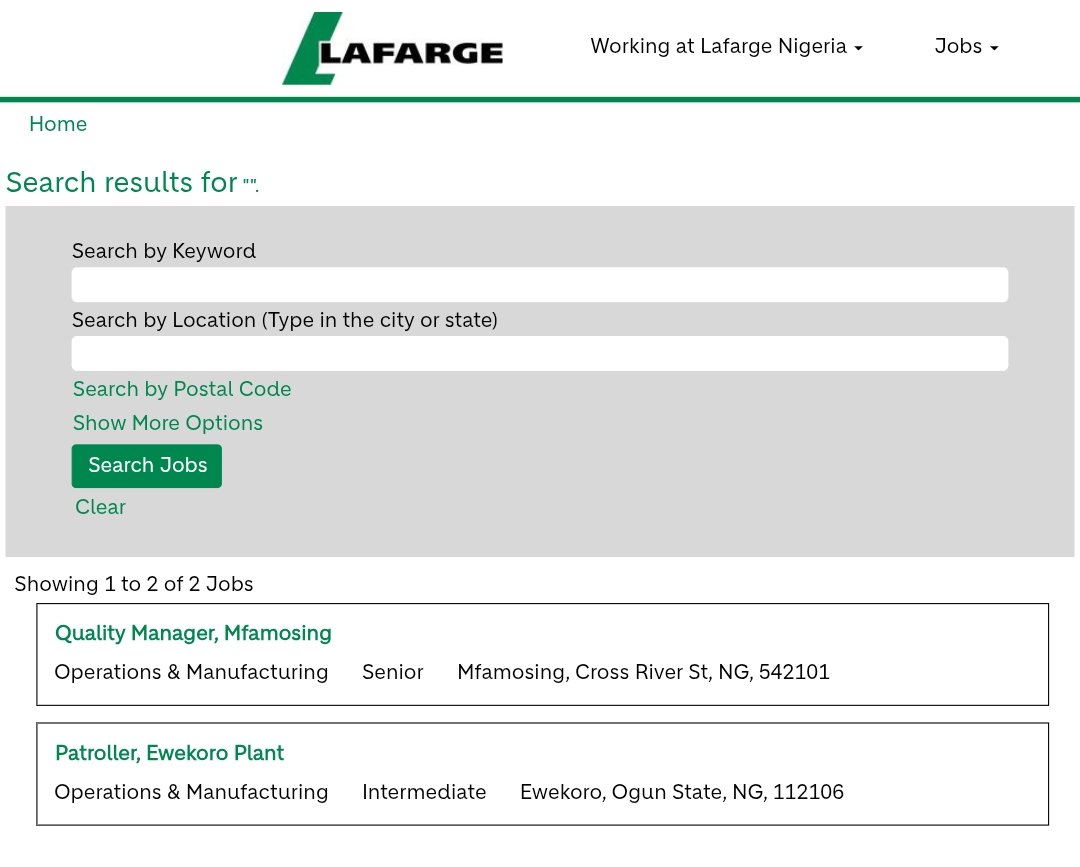The height and width of the screenshot is (867, 1080).
Task: Select Showing 1 to 2 of 2 Jobs text
Action: [134, 584]
